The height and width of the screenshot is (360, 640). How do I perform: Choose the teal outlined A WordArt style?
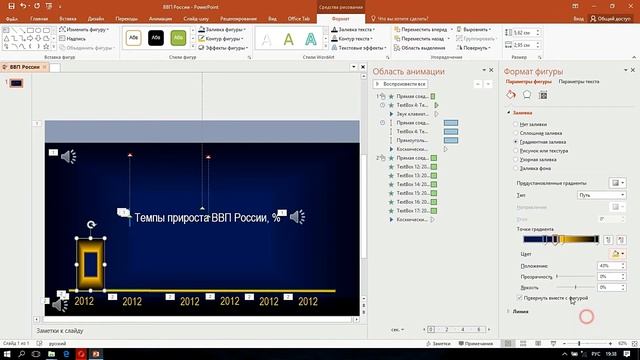tap(311, 40)
